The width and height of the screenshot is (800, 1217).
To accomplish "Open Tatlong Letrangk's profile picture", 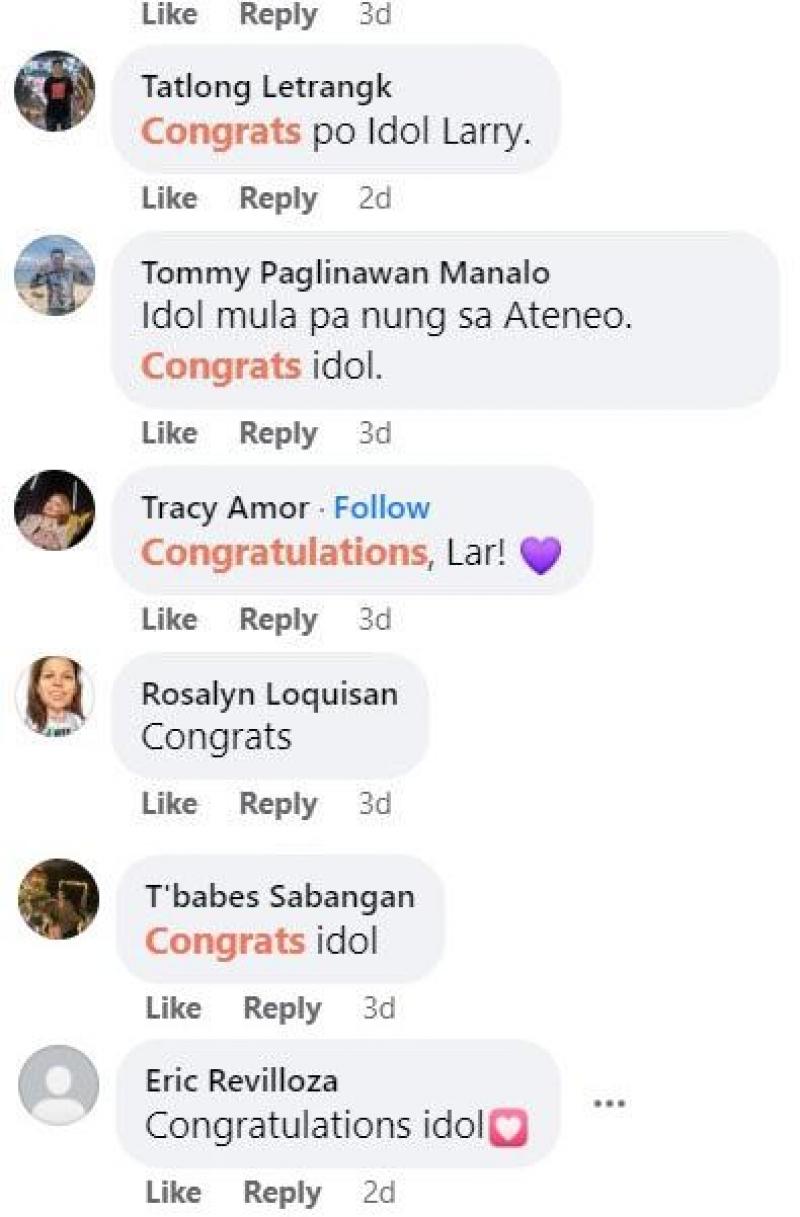I will (x=55, y=91).
